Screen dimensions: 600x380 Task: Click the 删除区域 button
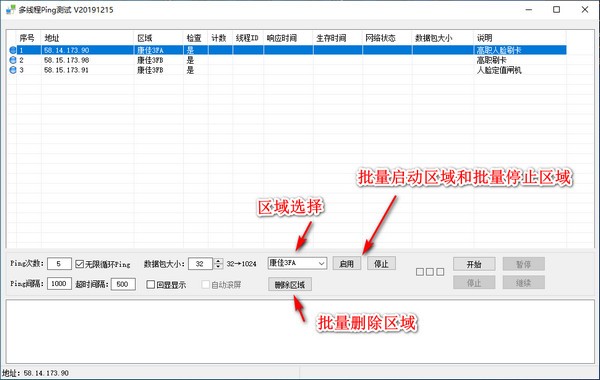tap(290, 284)
